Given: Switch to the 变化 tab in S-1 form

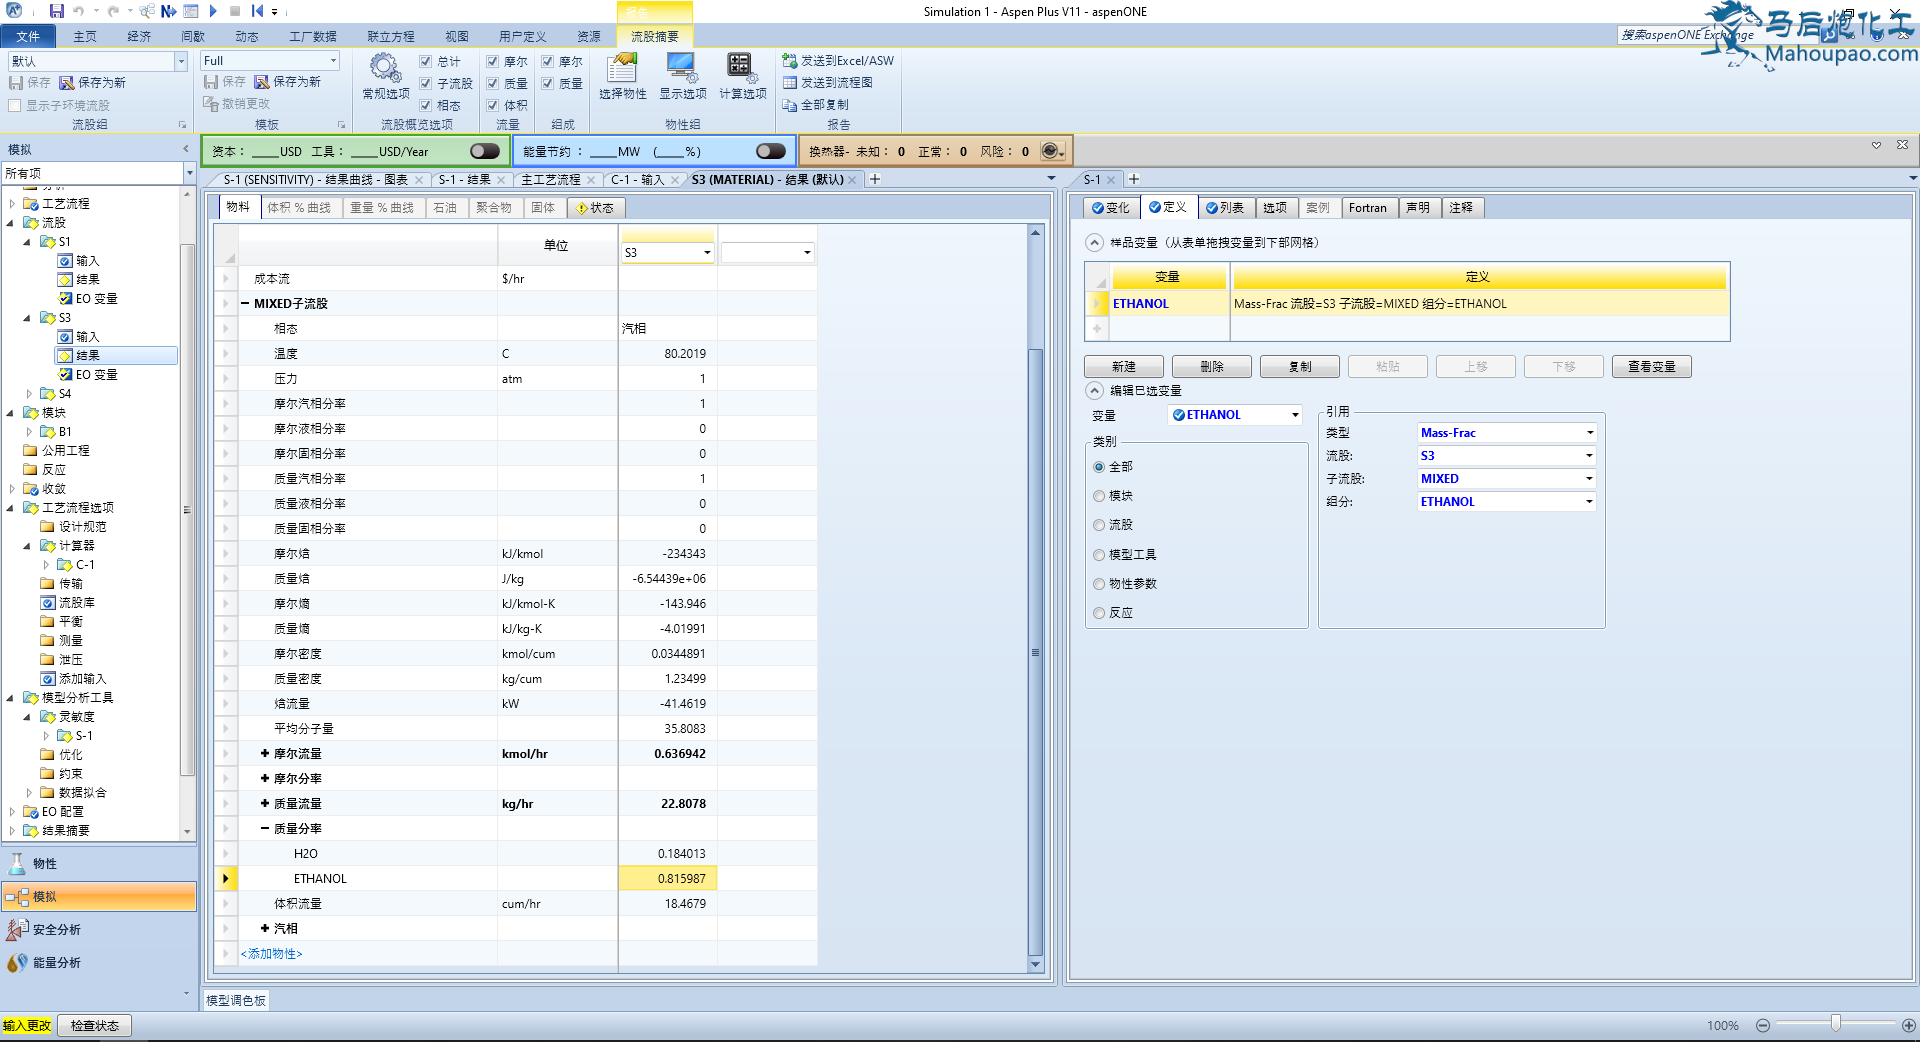Looking at the screenshot, I should pos(1110,208).
